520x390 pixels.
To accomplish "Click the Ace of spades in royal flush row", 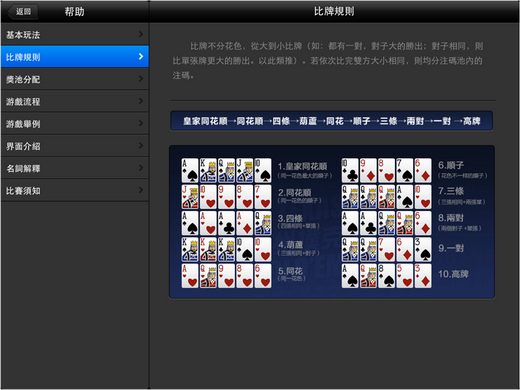I will [x=190, y=170].
